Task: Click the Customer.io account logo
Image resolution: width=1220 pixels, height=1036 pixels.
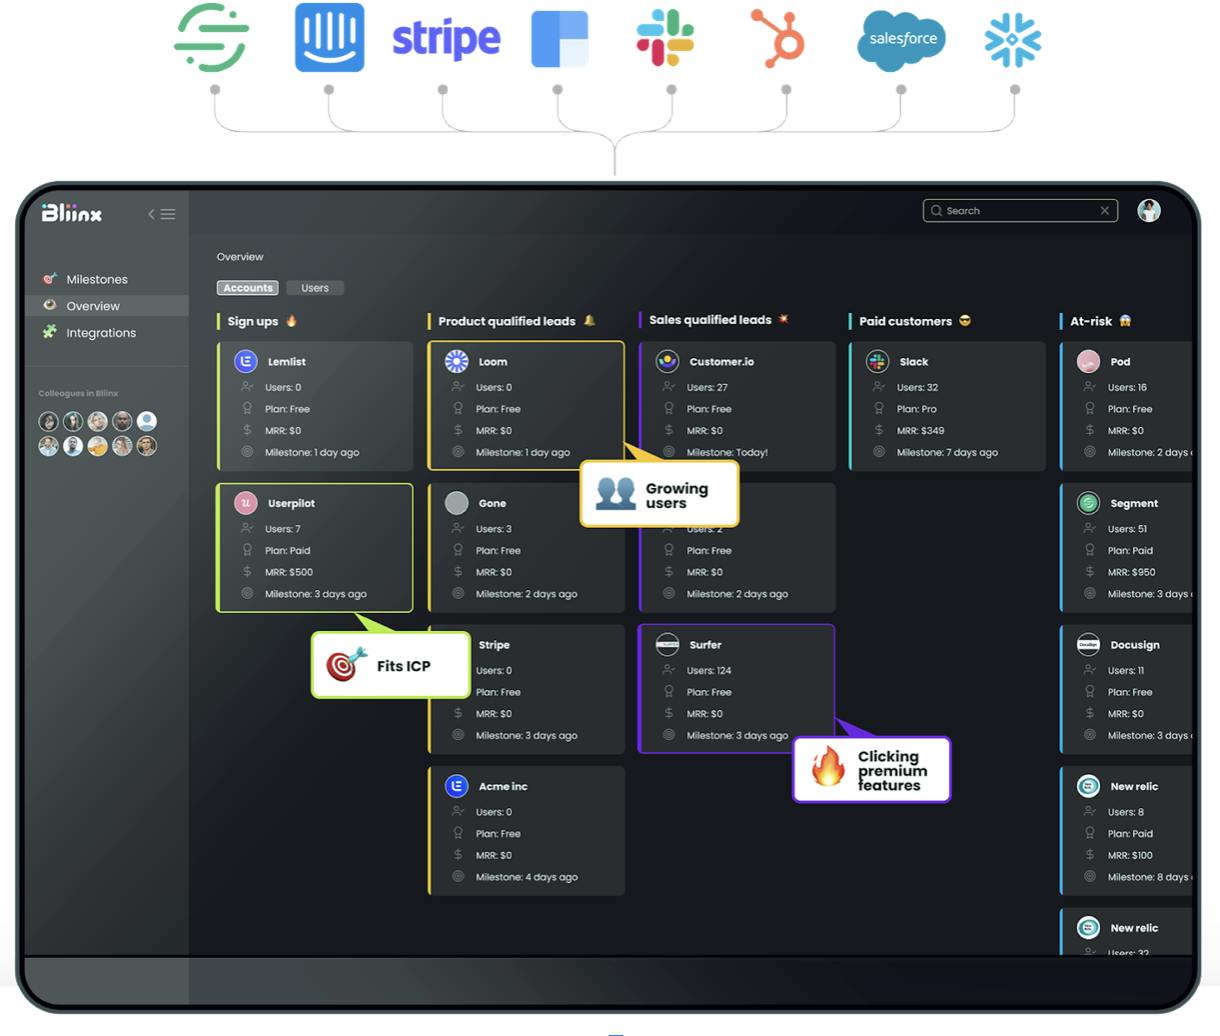Action: (667, 361)
